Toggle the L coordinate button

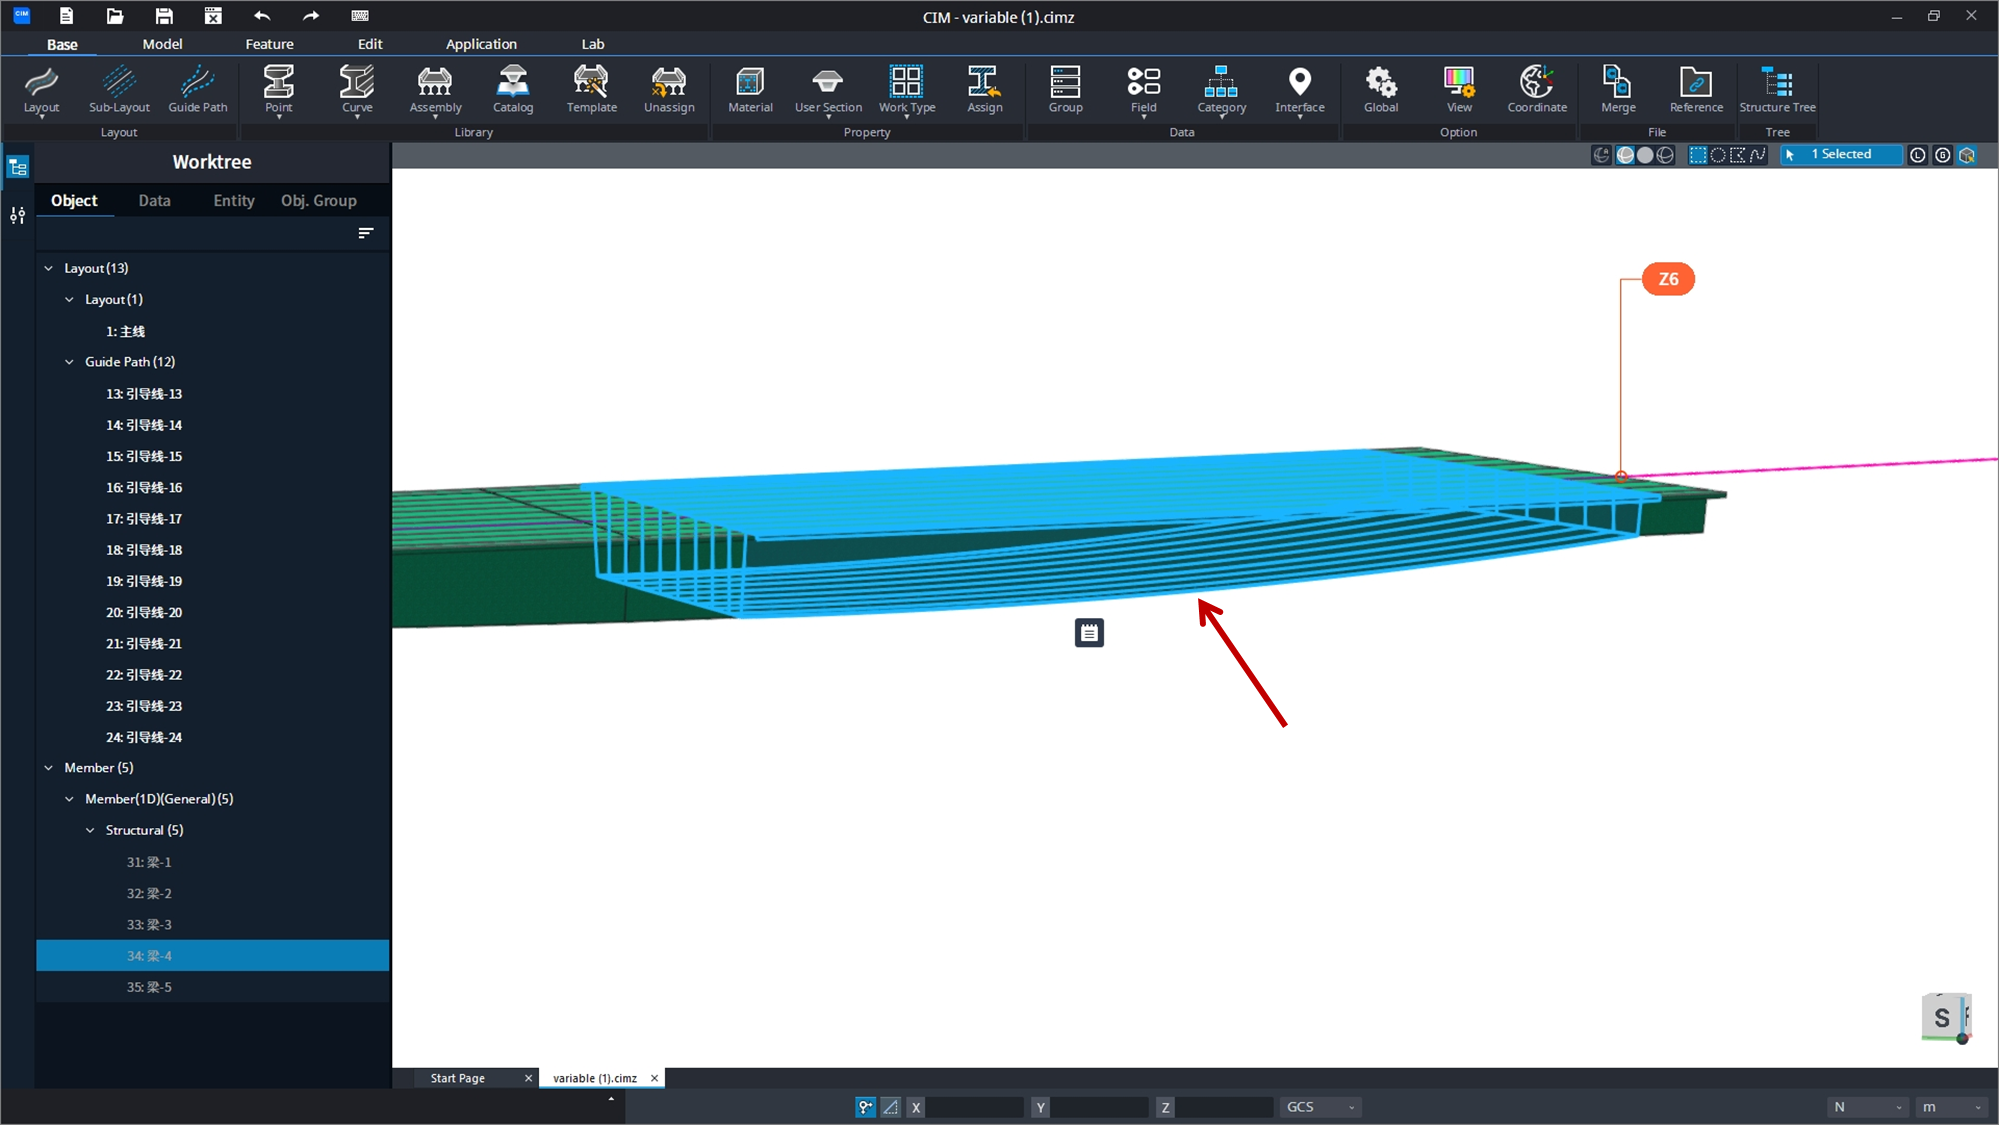(1918, 155)
